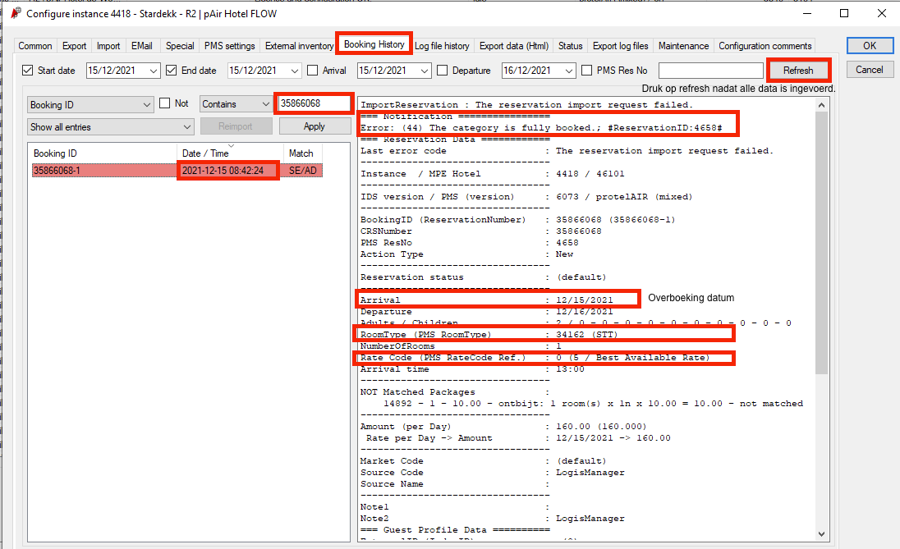Switch to the Maintenance tab
900x549 pixels.
click(x=684, y=46)
